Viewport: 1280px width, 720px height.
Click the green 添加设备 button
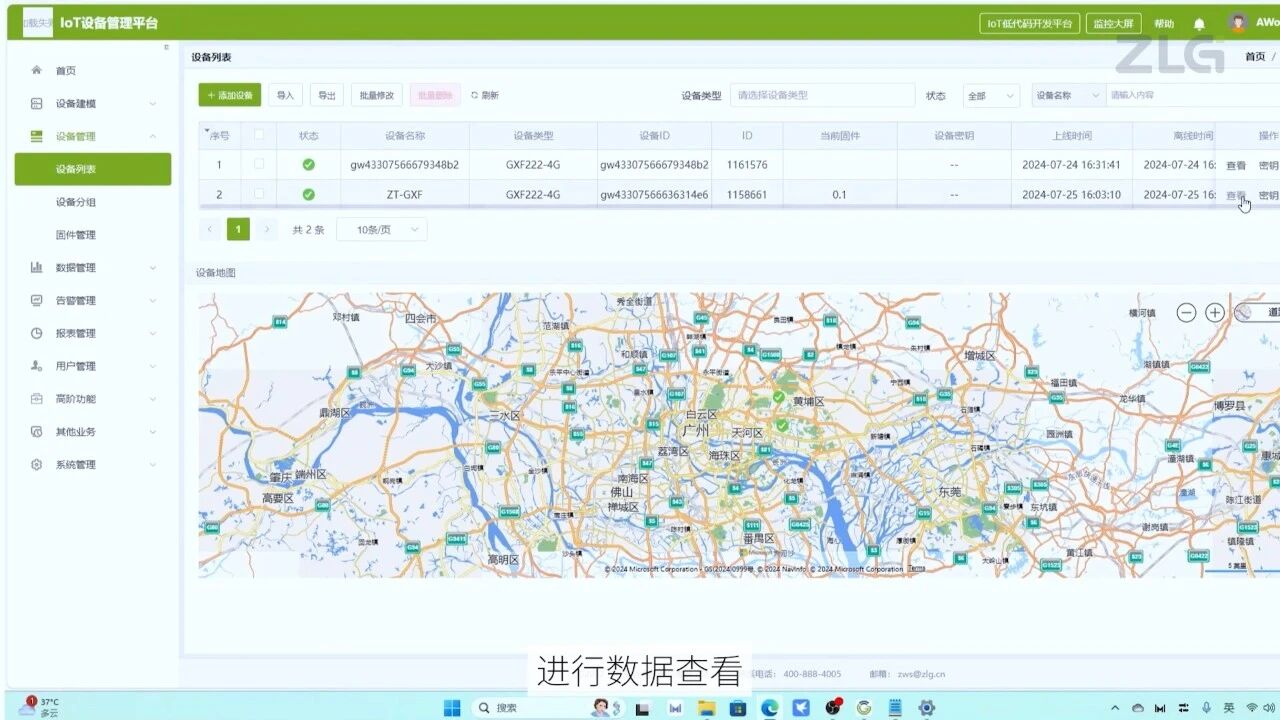pyautogui.click(x=230, y=96)
